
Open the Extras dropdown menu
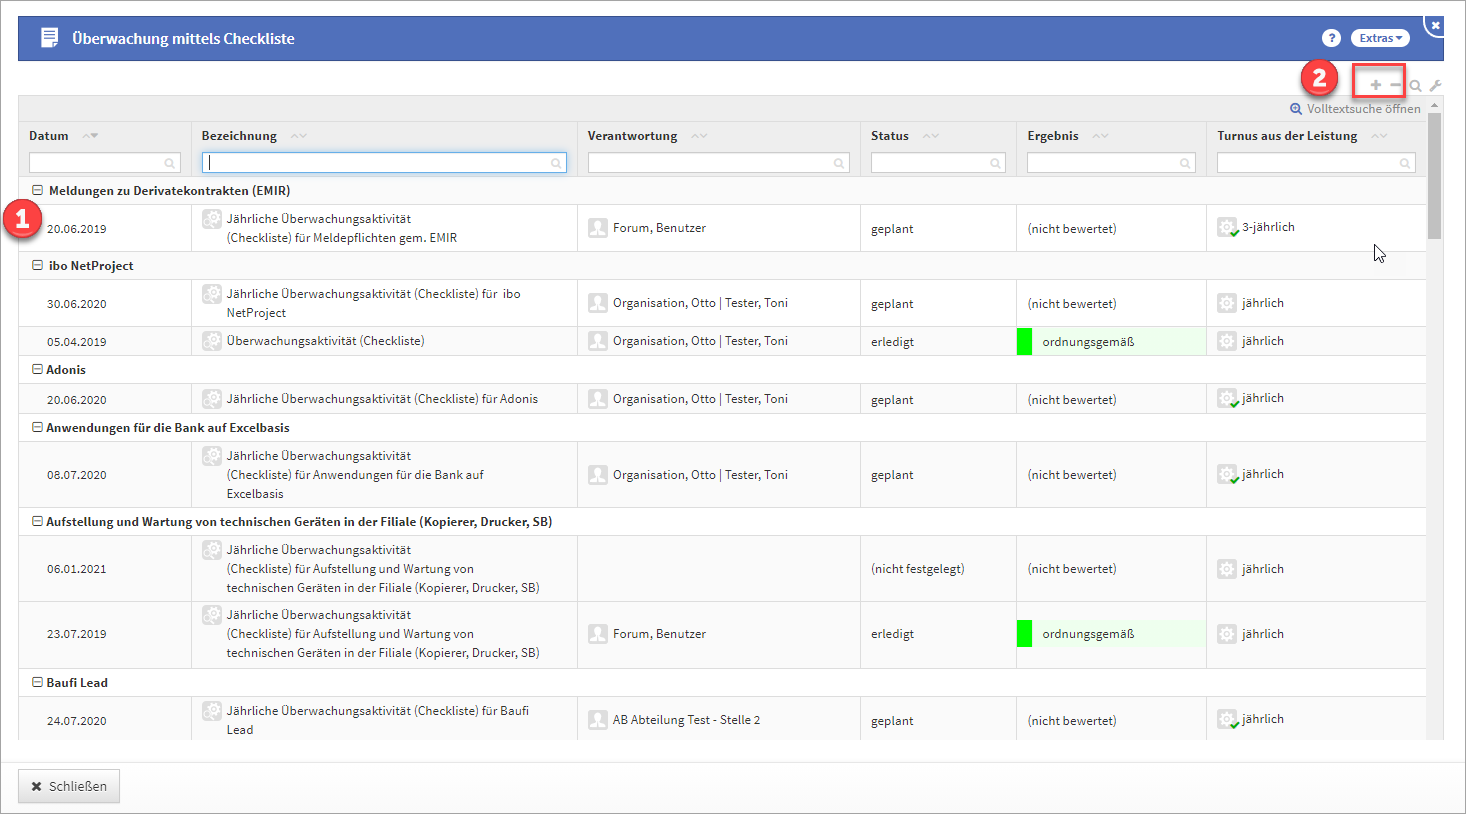(x=1380, y=38)
